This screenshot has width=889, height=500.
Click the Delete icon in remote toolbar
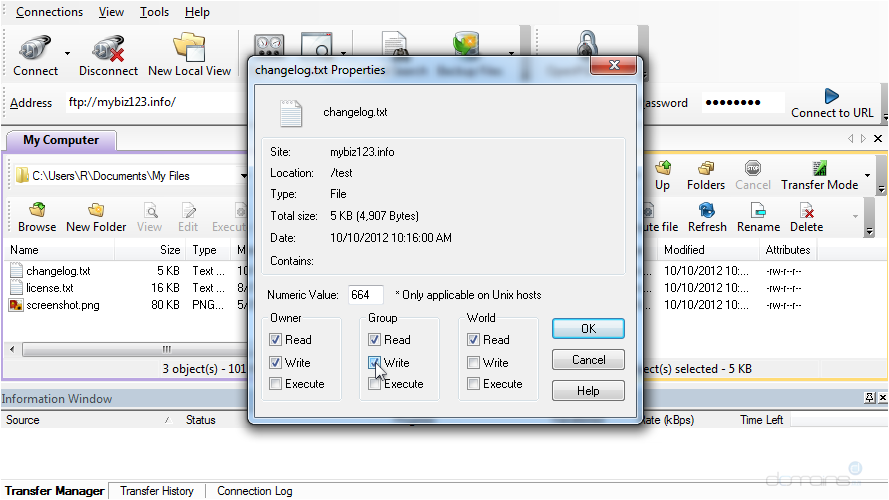coord(806,212)
